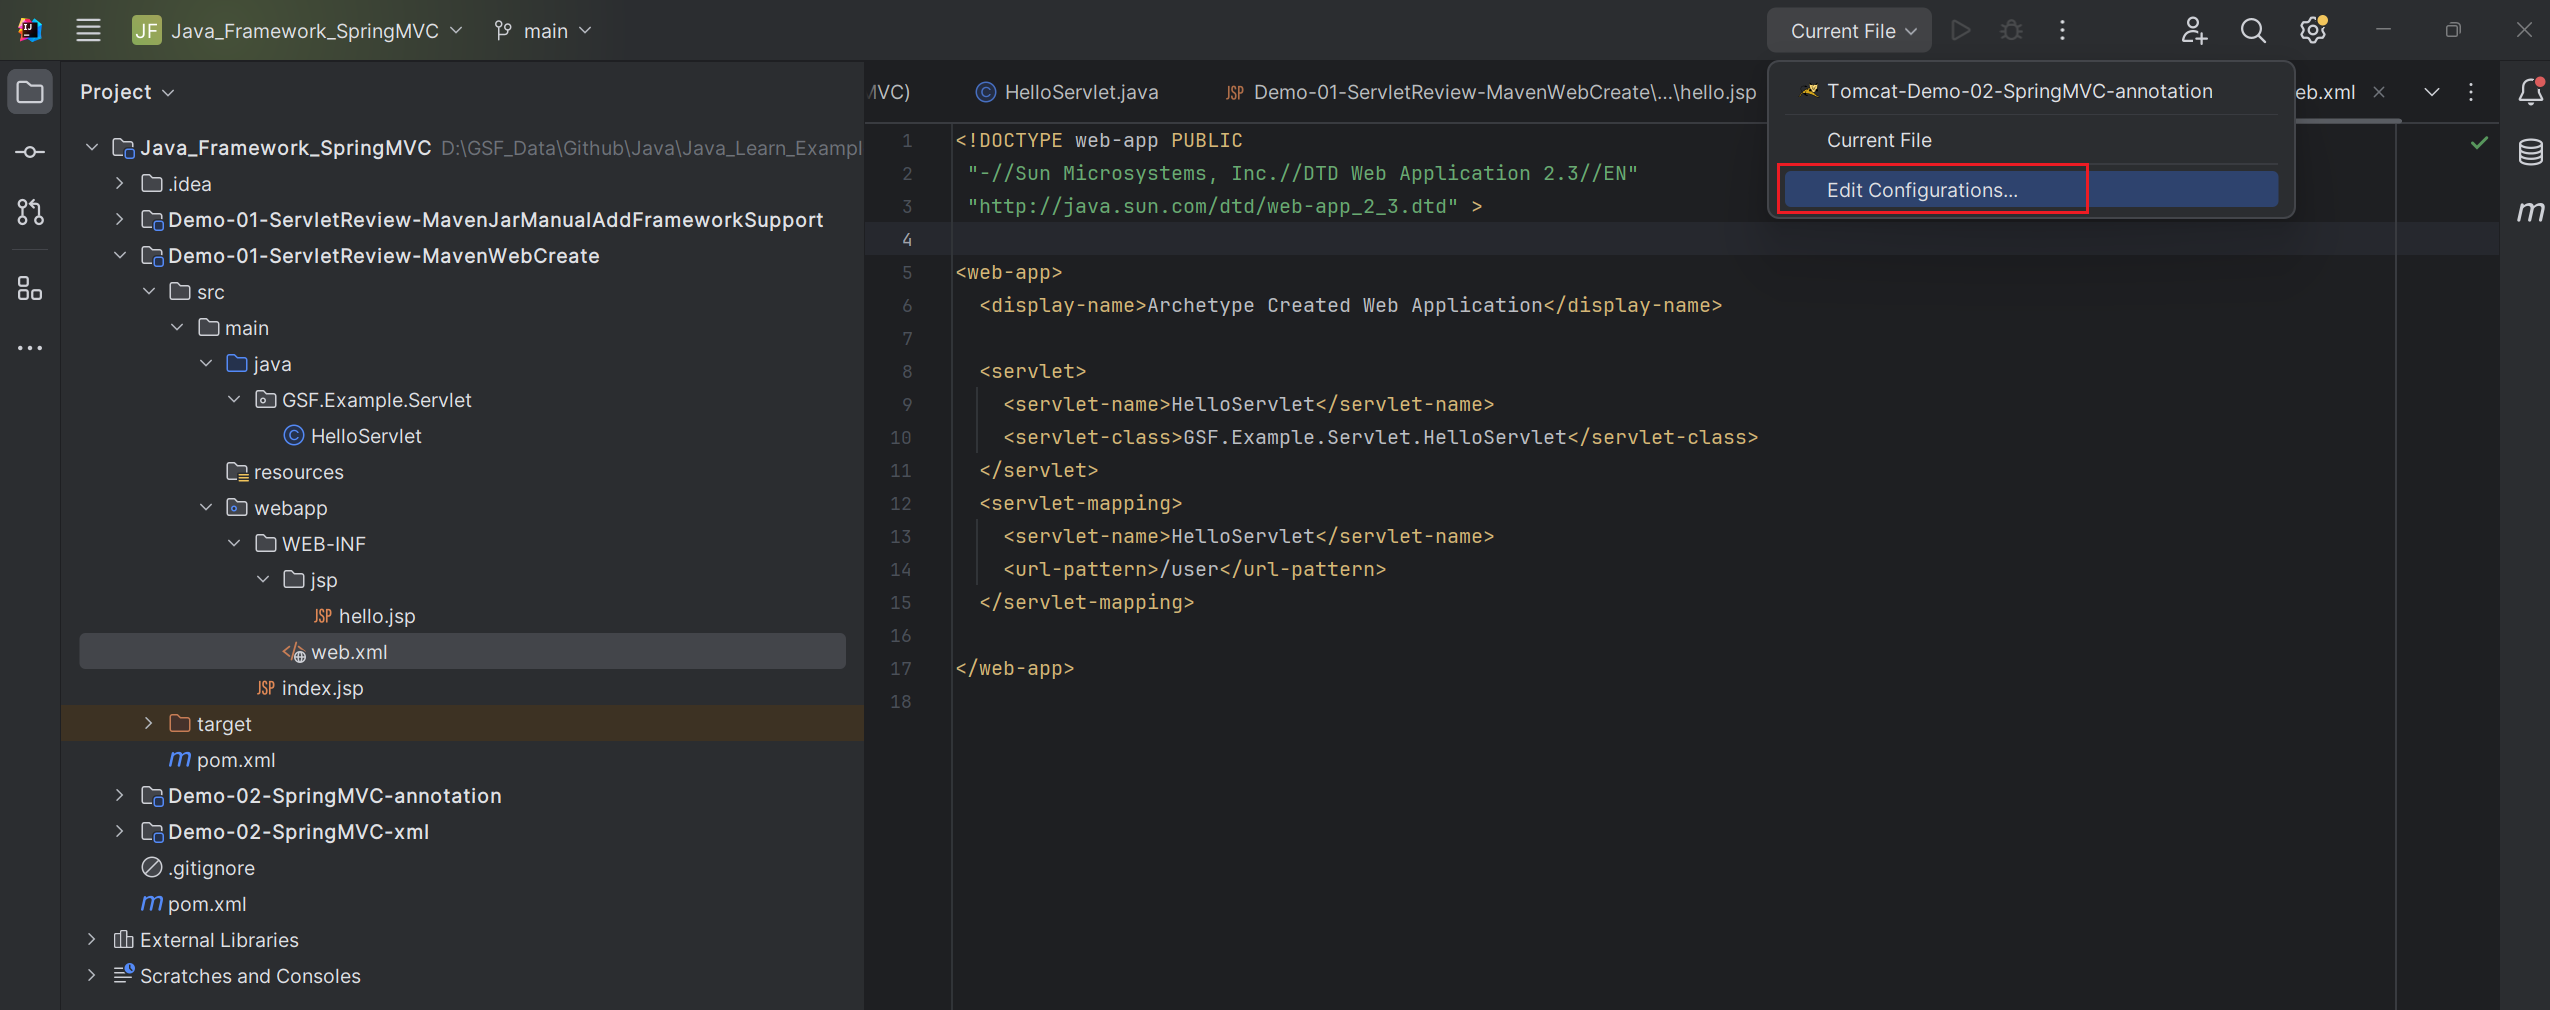Click the Search Everywhere magnifier

pyautogui.click(x=2253, y=31)
